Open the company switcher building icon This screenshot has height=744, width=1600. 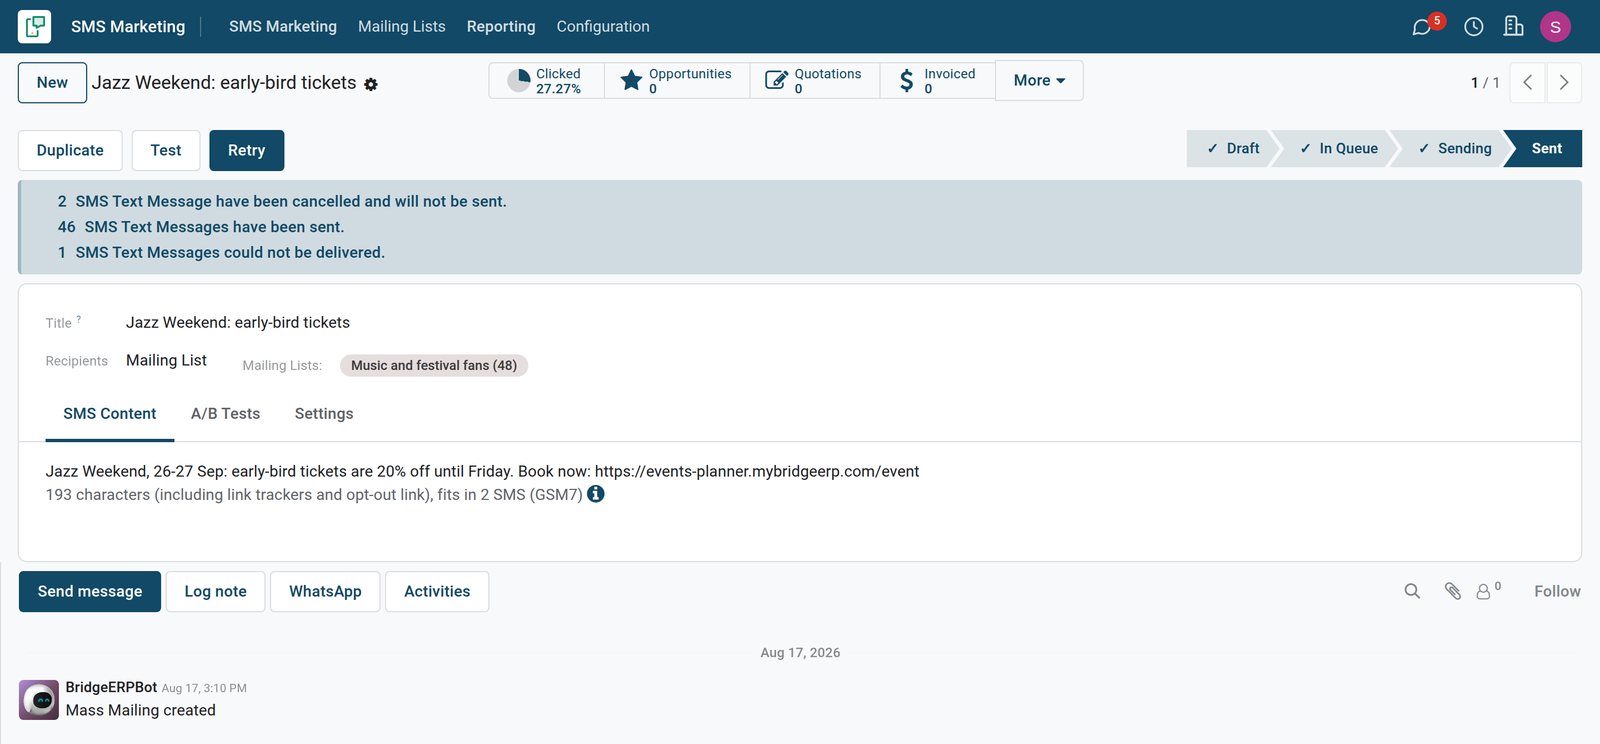[x=1514, y=27]
